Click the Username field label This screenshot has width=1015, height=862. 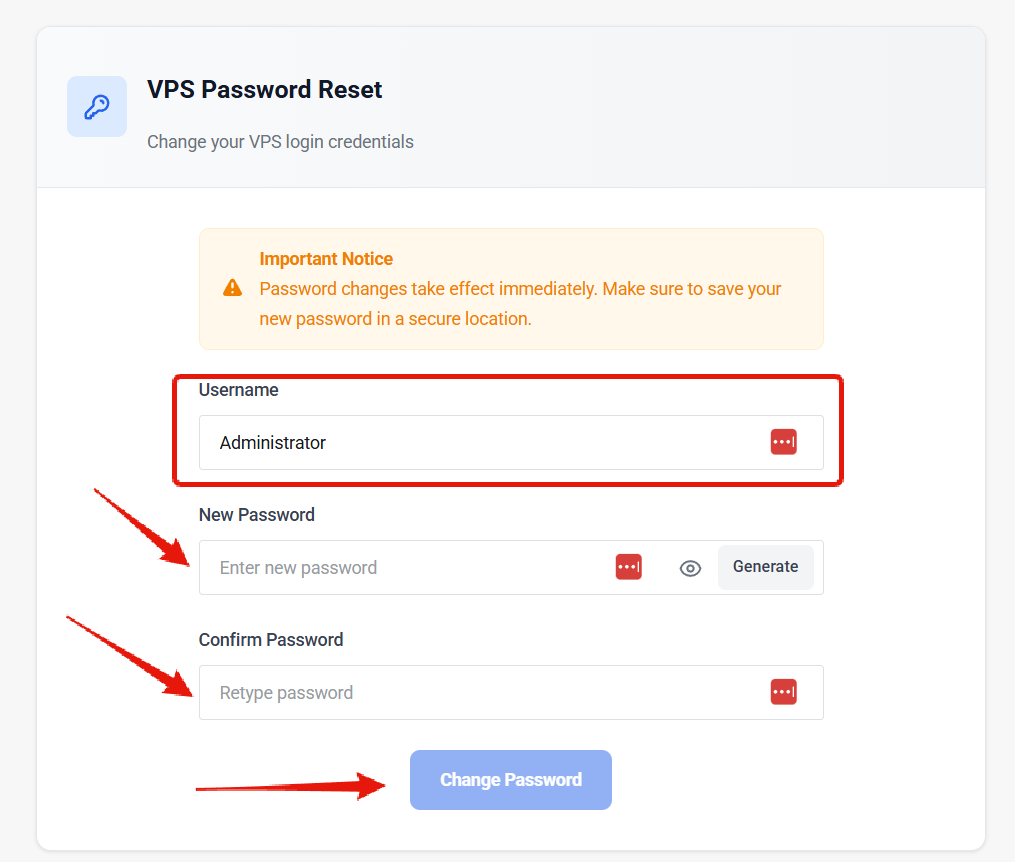tap(238, 390)
